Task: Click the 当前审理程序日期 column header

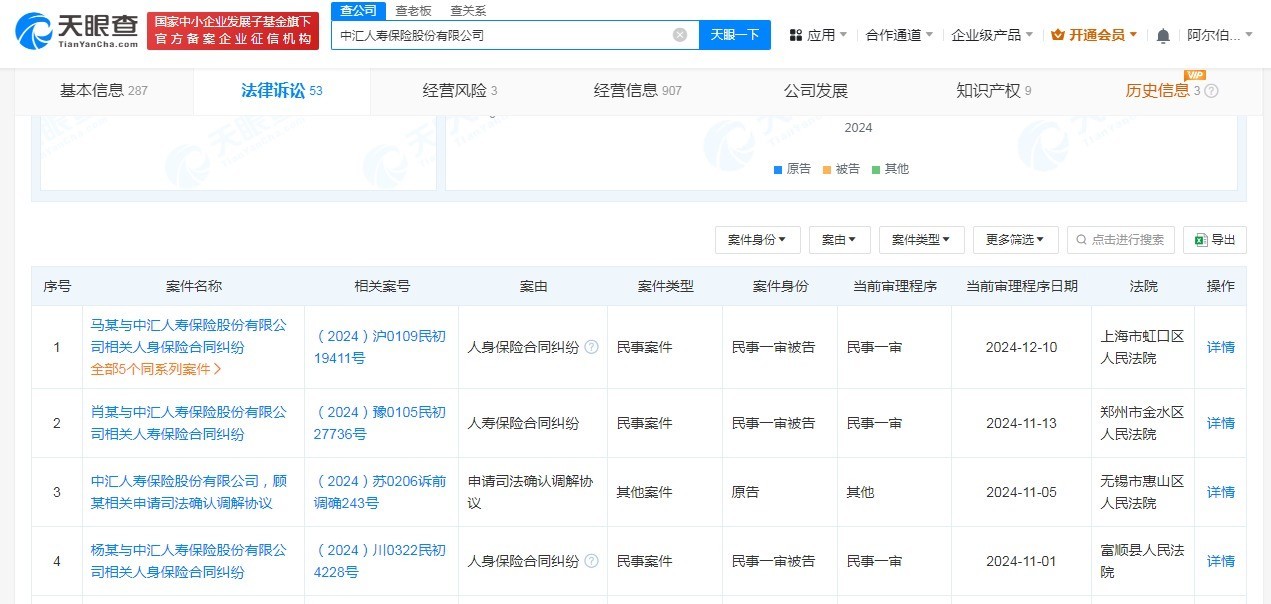Action: (x=1022, y=286)
